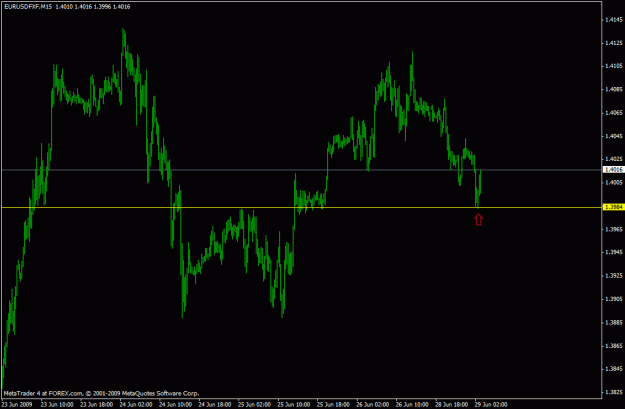This screenshot has width=625, height=409.
Task: Click the 25 Jun 18:00 time label
Action: click(333, 405)
